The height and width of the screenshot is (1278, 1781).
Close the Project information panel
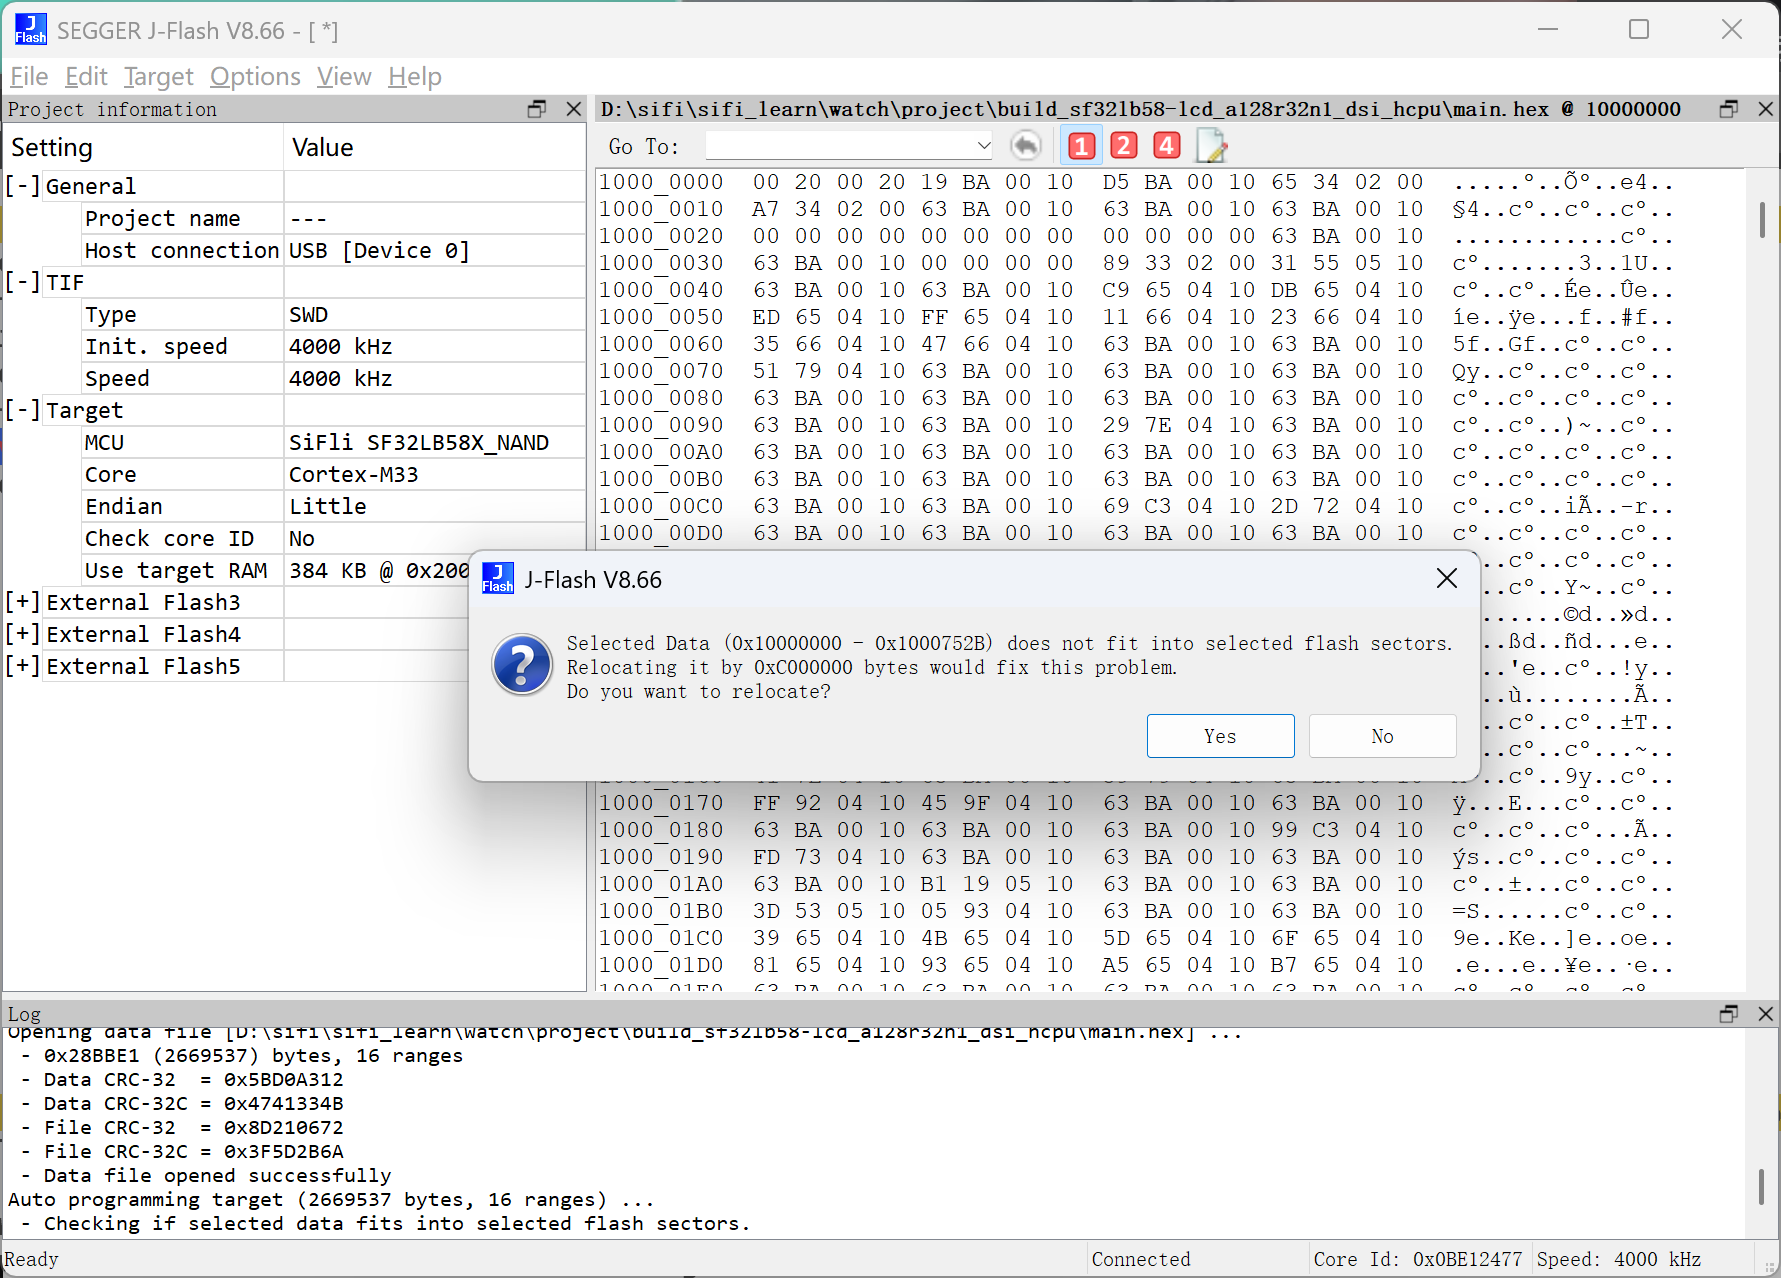click(x=574, y=109)
